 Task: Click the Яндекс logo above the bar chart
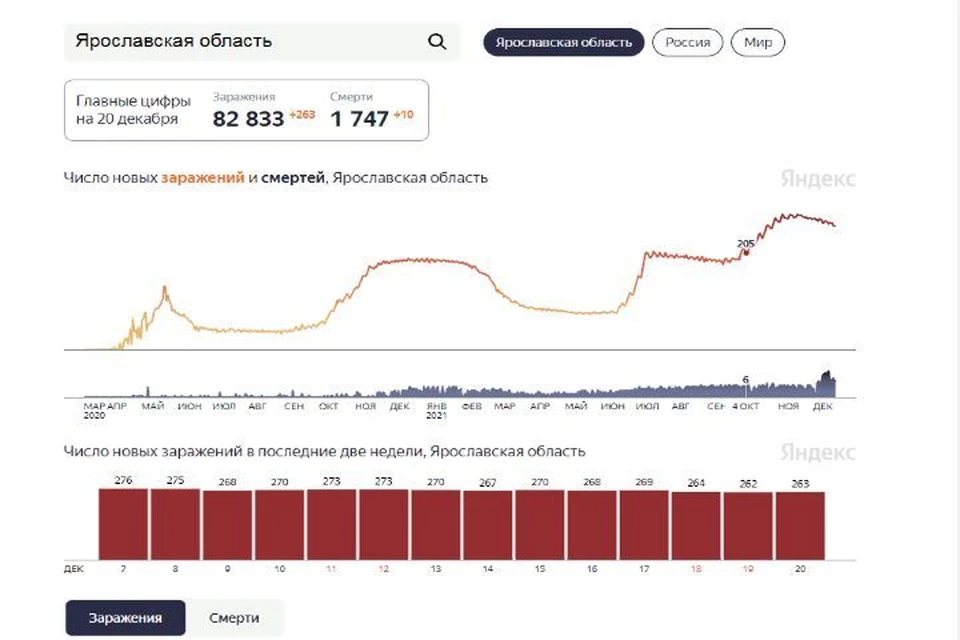point(818,453)
